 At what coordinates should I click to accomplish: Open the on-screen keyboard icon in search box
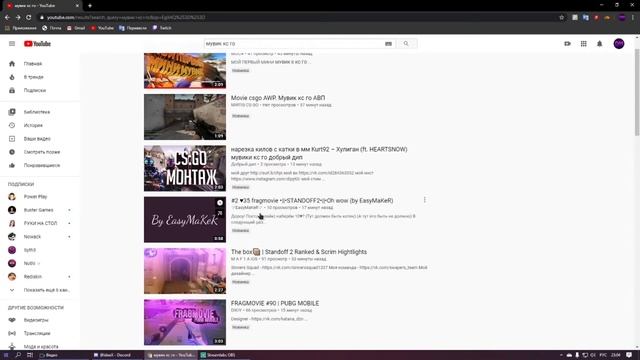pyautogui.click(x=388, y=44)
